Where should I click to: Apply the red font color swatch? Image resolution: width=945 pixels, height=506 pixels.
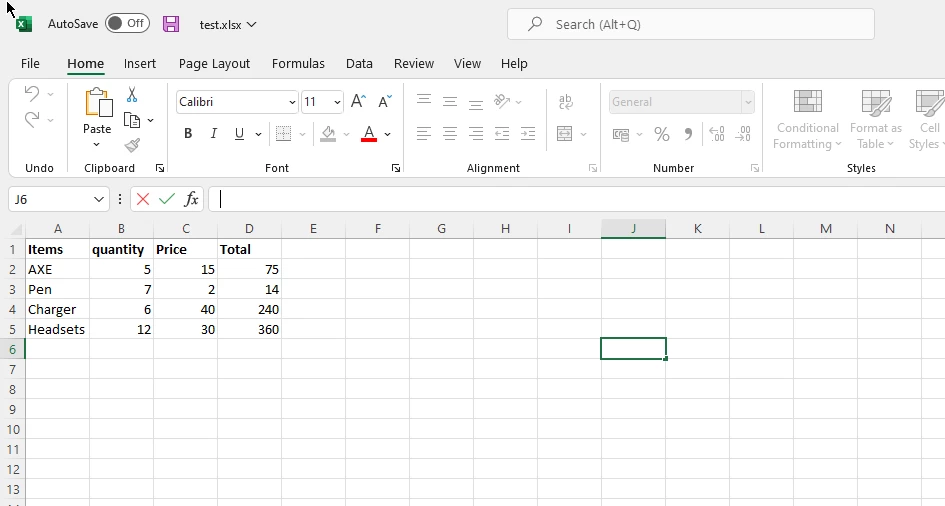(x=369, y=134)
